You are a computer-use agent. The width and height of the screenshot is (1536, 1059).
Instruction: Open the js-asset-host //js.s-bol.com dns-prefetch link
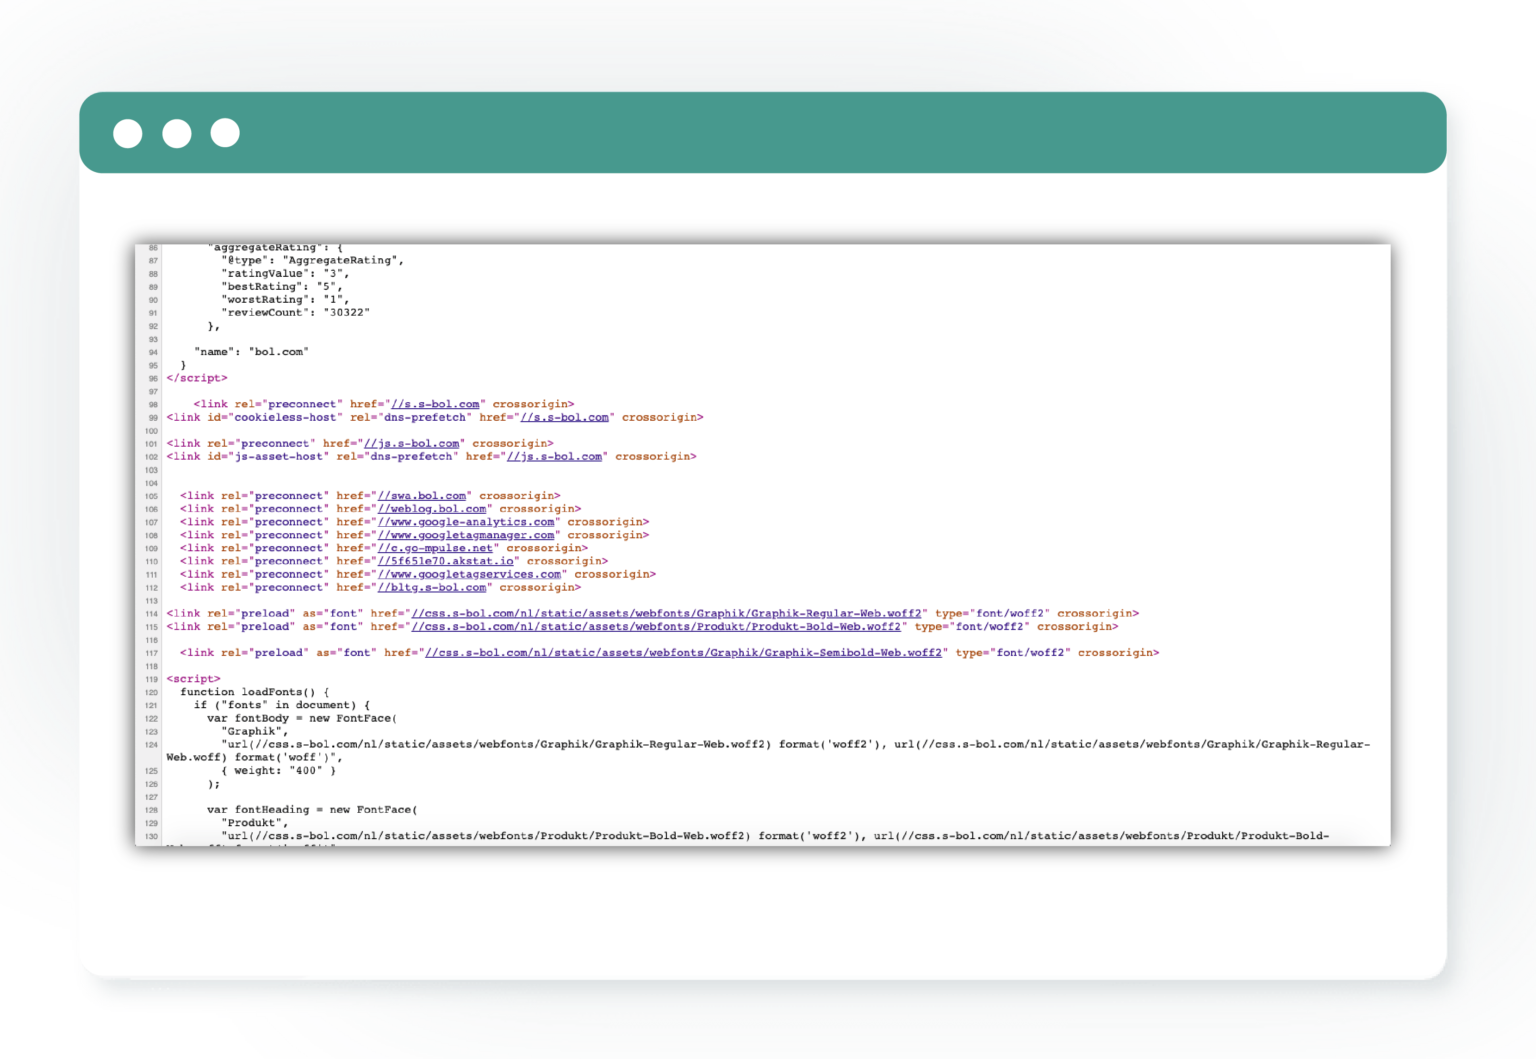[554, 457]
